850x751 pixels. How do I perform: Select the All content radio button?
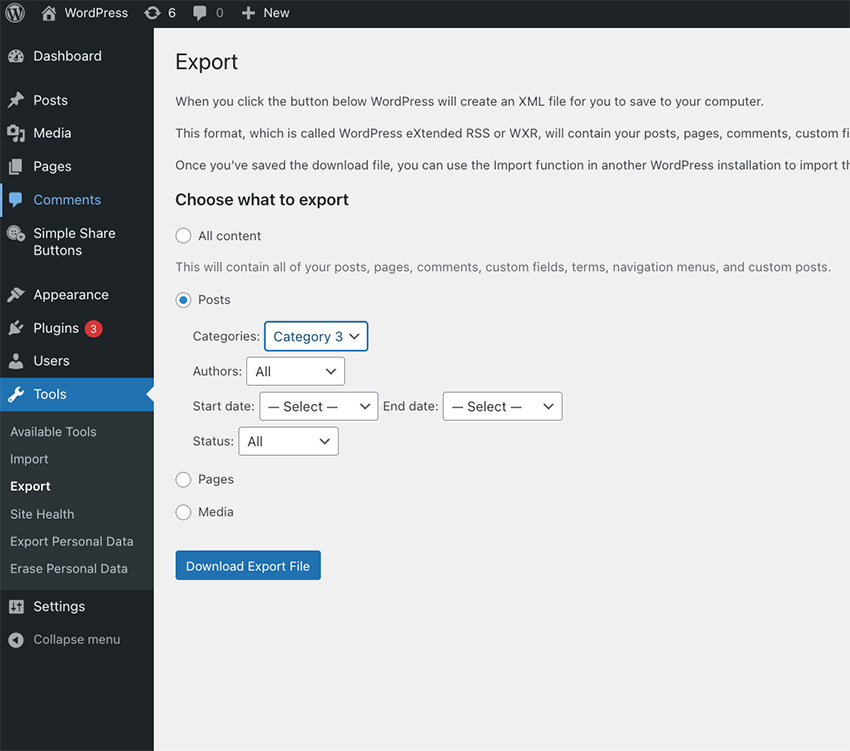point(182,236)
